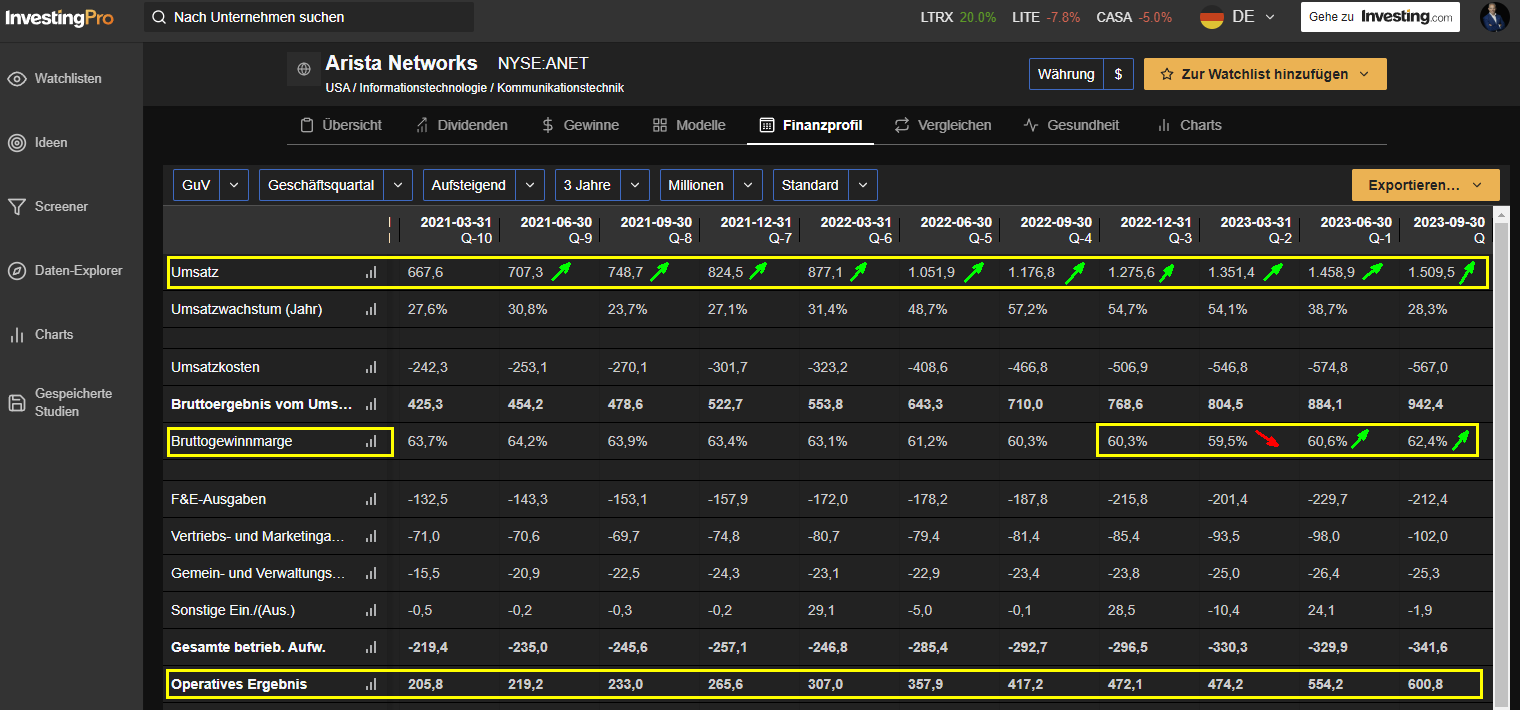1520x710 pixels.
Task: Expand the GuV statement dropdown
Action: pos(211,185)
